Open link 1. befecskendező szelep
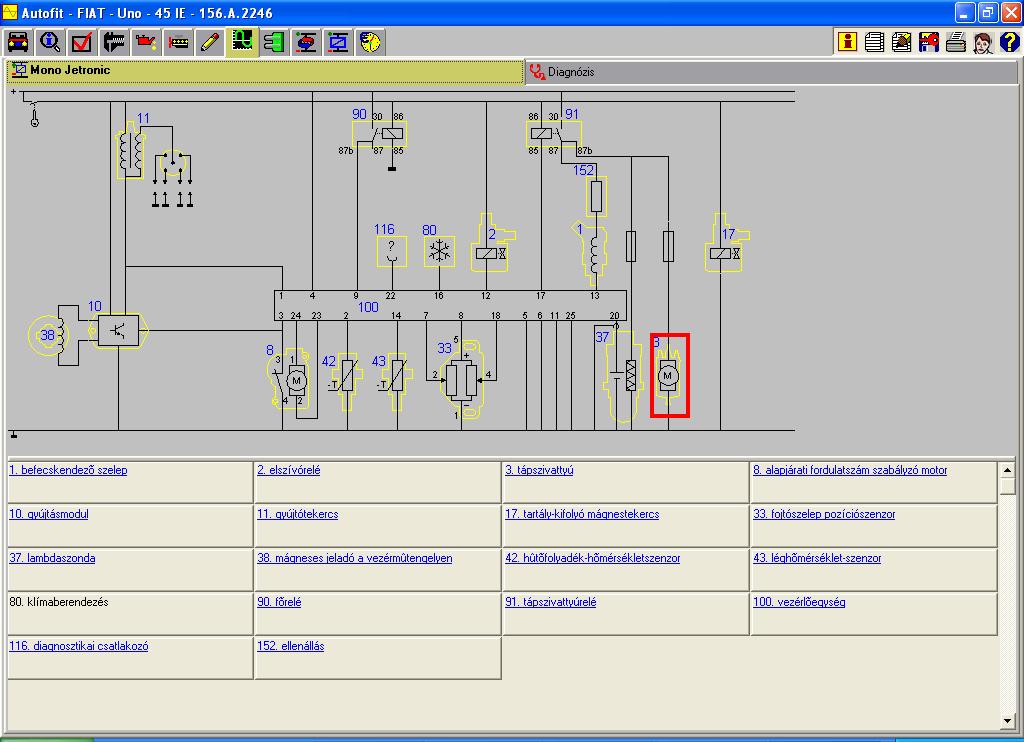 pyautogui.click(x=68, y=470)
